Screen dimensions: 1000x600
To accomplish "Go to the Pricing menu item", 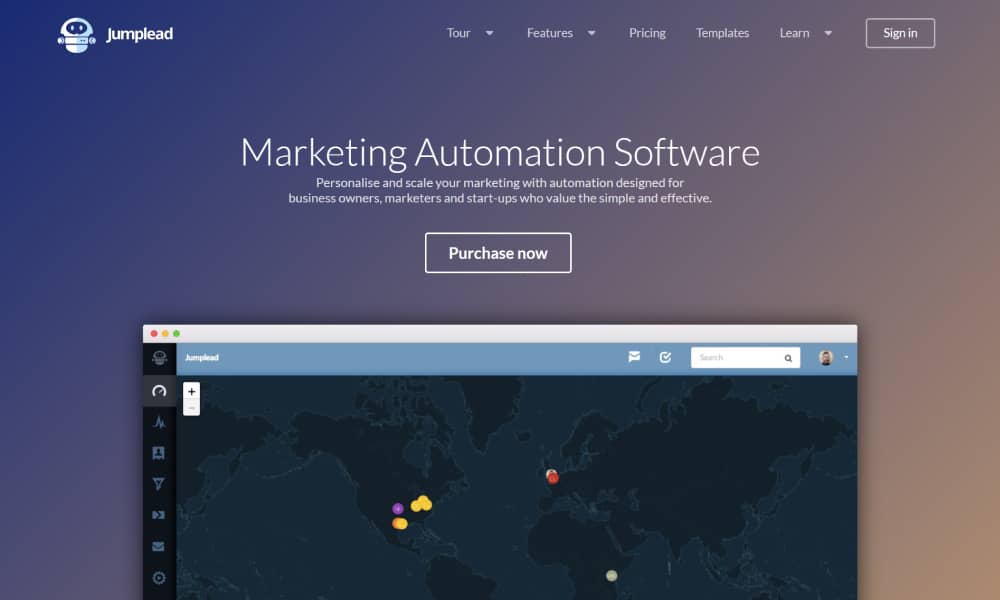I will pos(647,33).
